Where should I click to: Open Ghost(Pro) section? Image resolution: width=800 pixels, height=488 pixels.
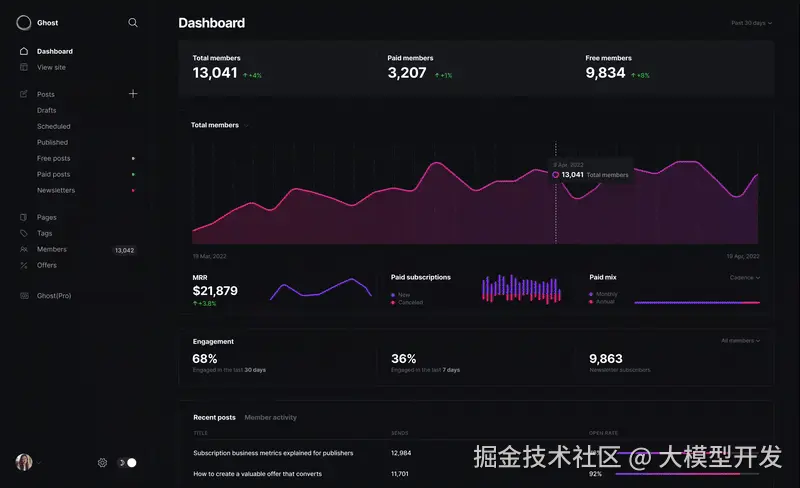[x=54, y=296]
